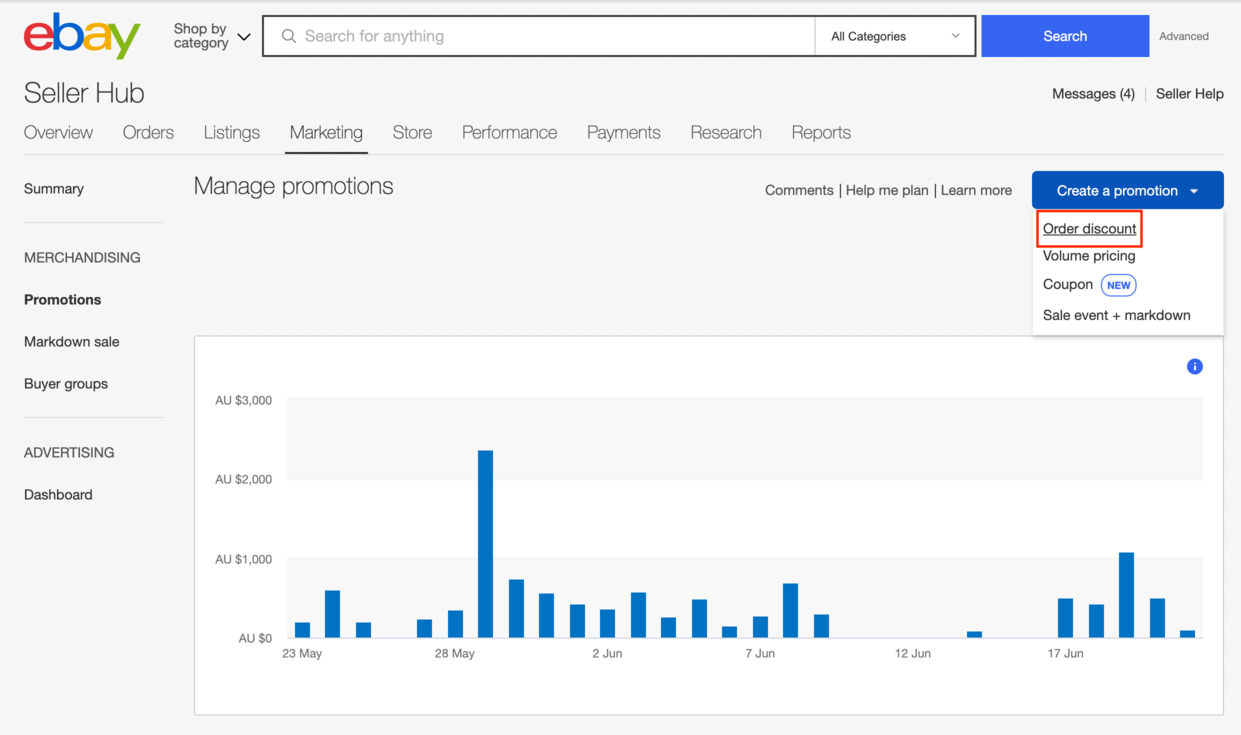Click the blue Search button

pos(1065,36)
